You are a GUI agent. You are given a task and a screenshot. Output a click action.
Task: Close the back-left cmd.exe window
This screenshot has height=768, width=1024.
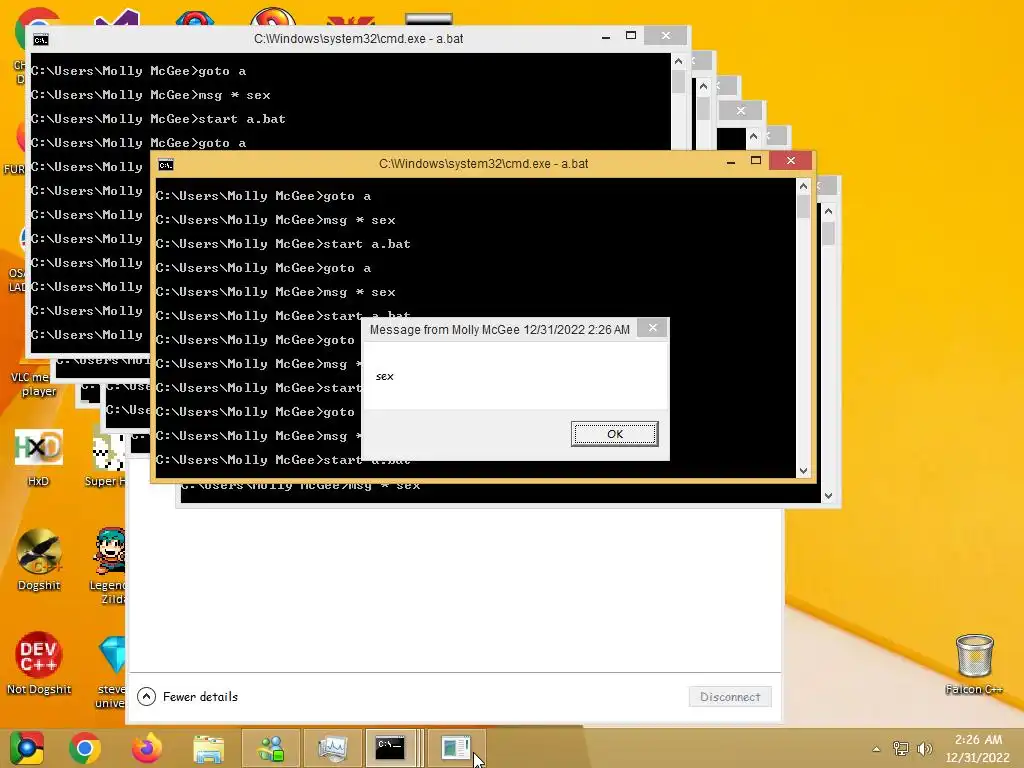tap(665, 35)
